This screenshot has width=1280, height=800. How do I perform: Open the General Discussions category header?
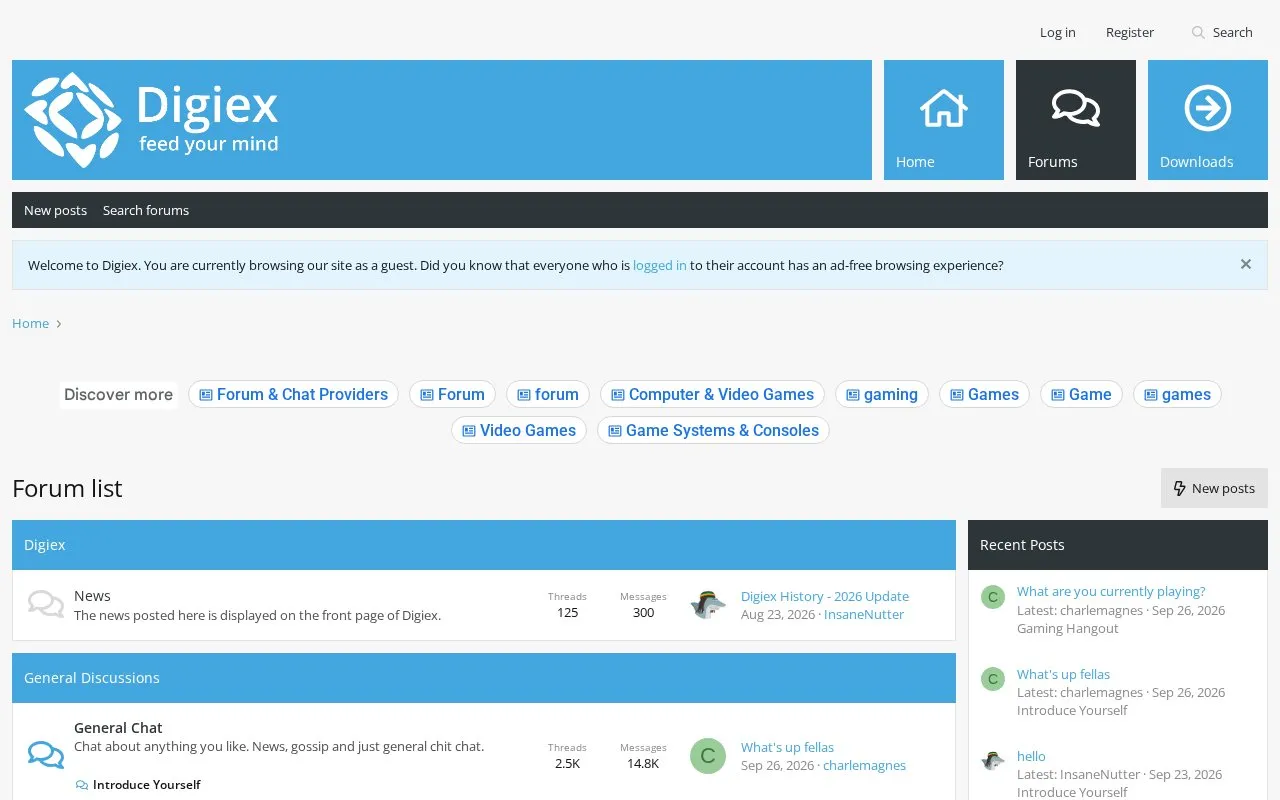point(92,678)
